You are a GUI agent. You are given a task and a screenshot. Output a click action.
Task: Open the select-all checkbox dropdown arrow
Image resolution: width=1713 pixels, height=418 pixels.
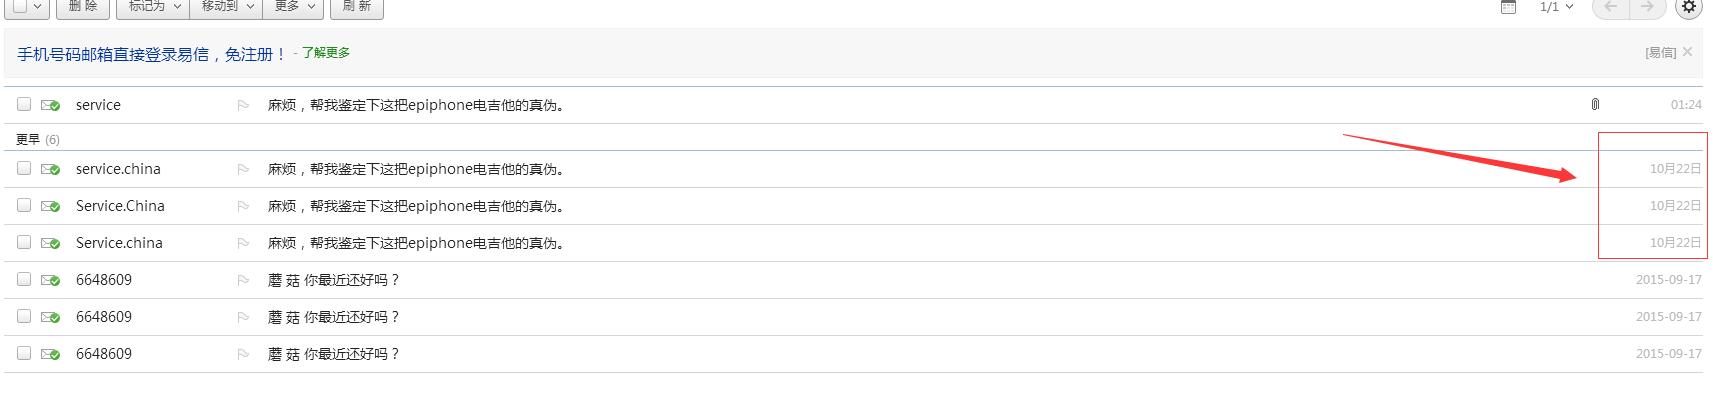click(38, 7)
